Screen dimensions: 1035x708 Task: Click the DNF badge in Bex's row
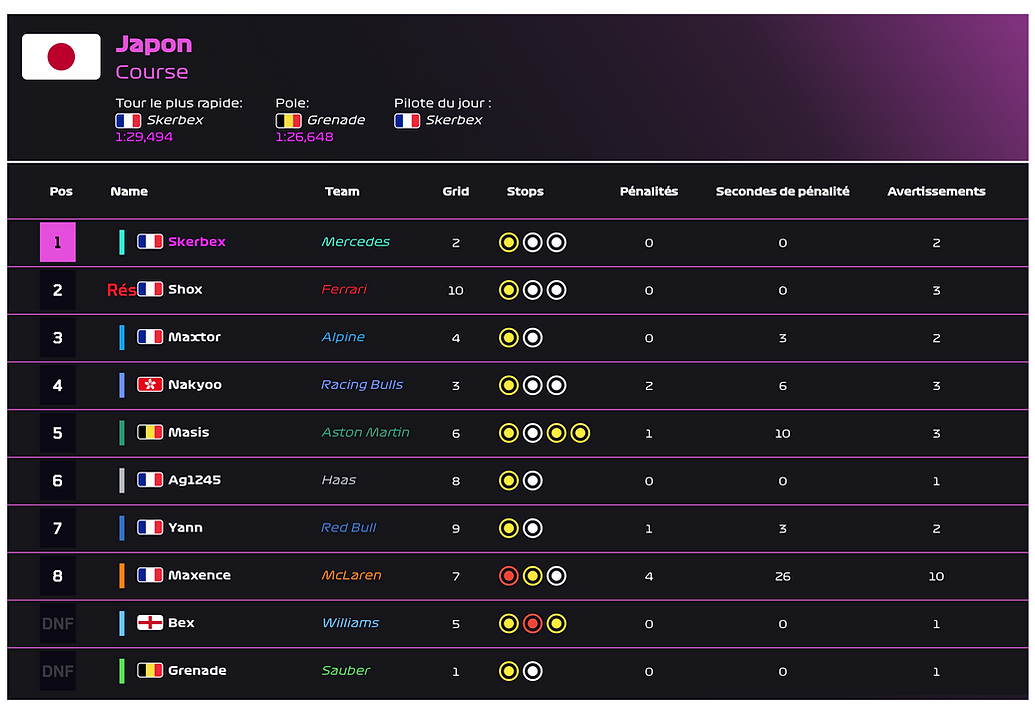[57, 624]
